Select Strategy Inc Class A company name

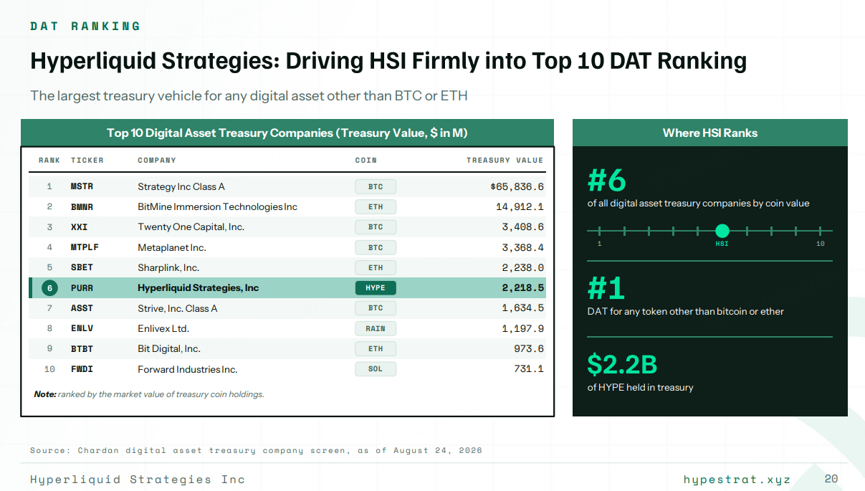(x=181, y=186)
